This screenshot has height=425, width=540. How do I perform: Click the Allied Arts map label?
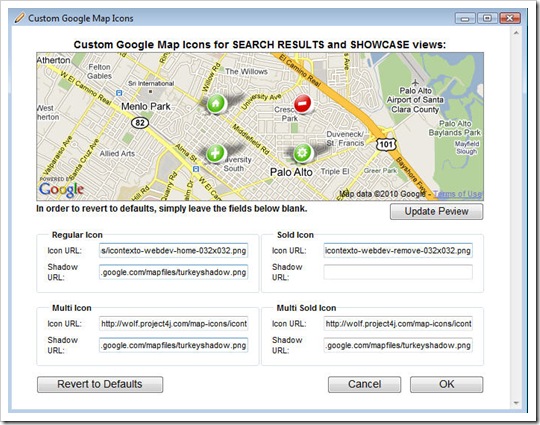(117, 154)
